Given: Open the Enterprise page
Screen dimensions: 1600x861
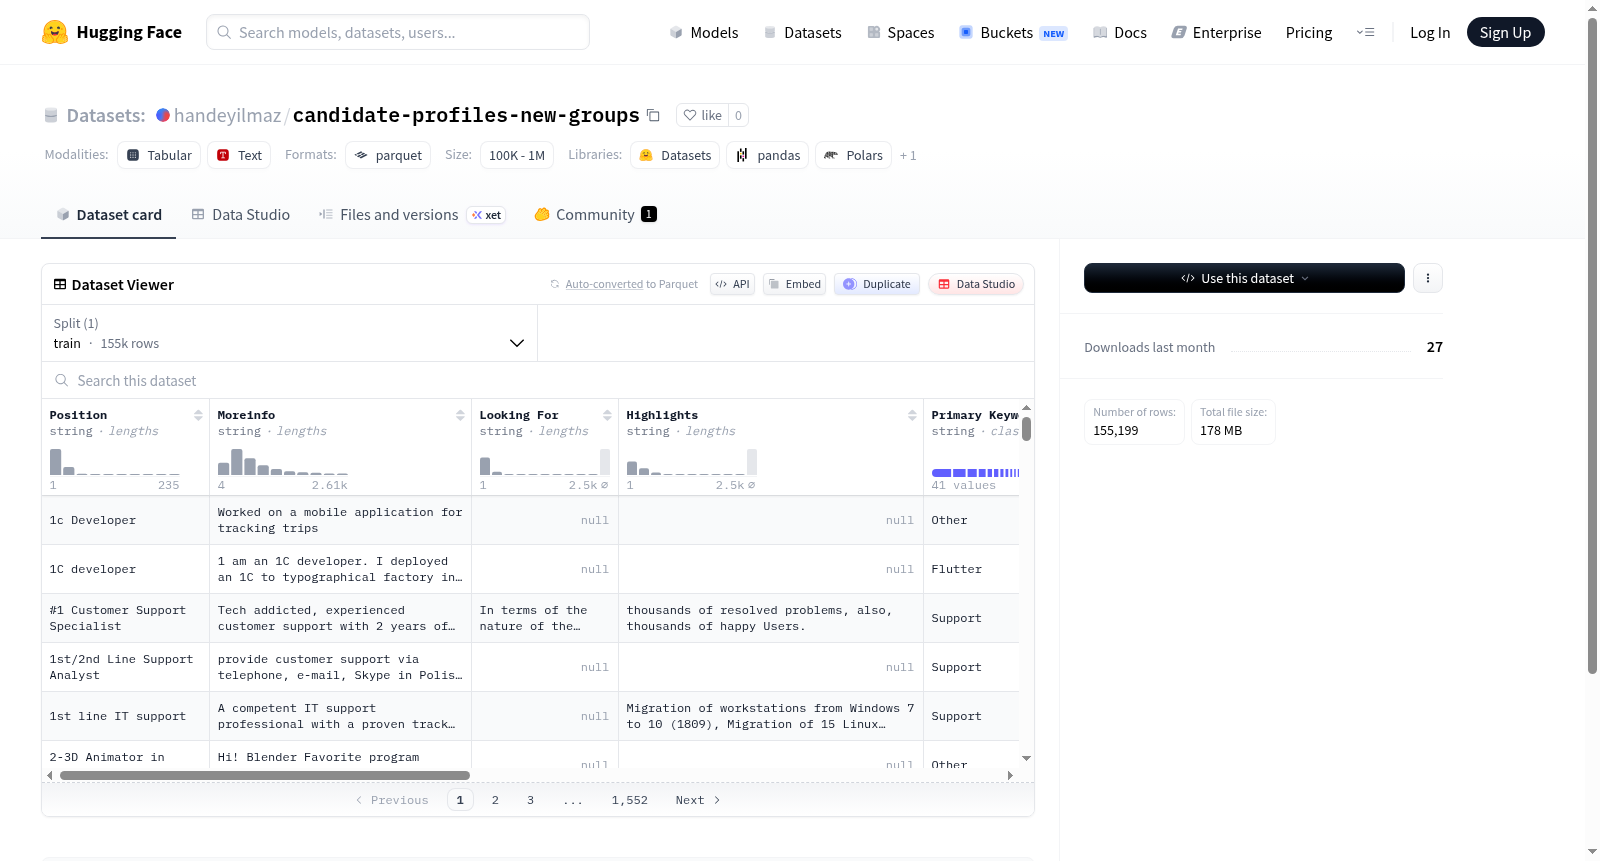Looking at the screenshot, I should pyautogui.click(x=1216, y=32).
